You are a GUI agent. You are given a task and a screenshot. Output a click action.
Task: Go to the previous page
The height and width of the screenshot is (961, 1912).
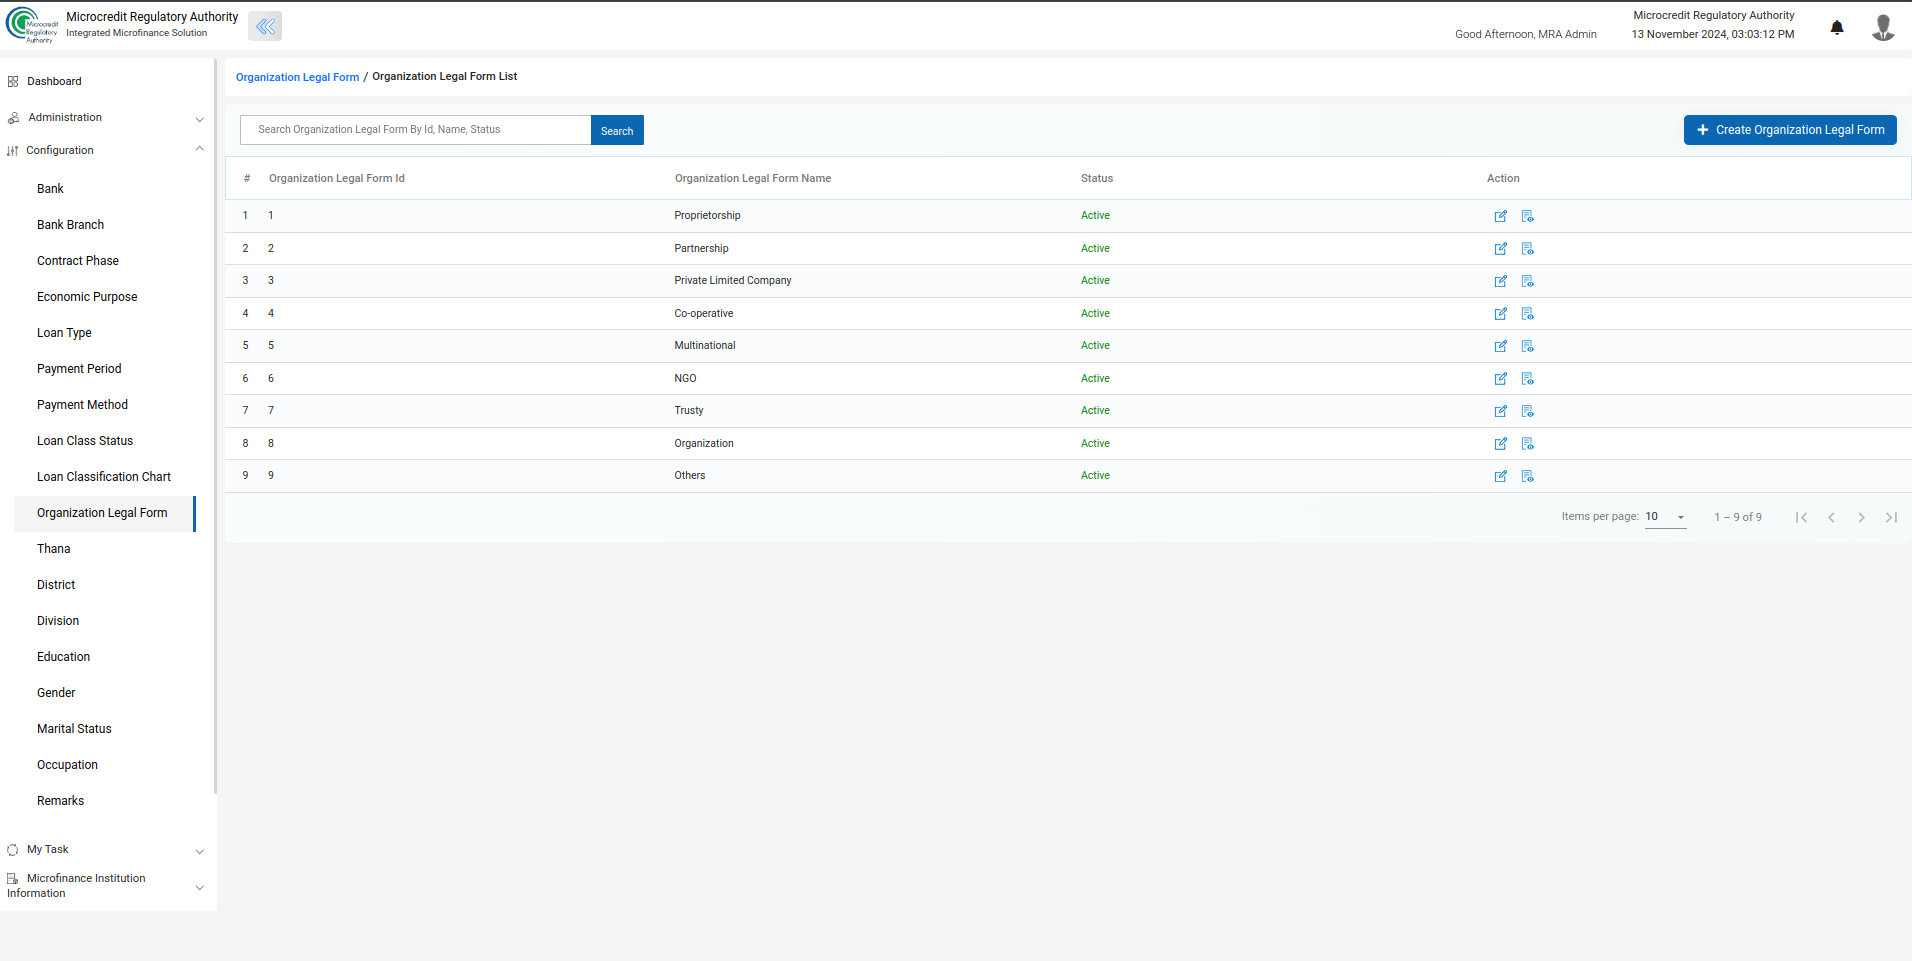coord(1831,517)
